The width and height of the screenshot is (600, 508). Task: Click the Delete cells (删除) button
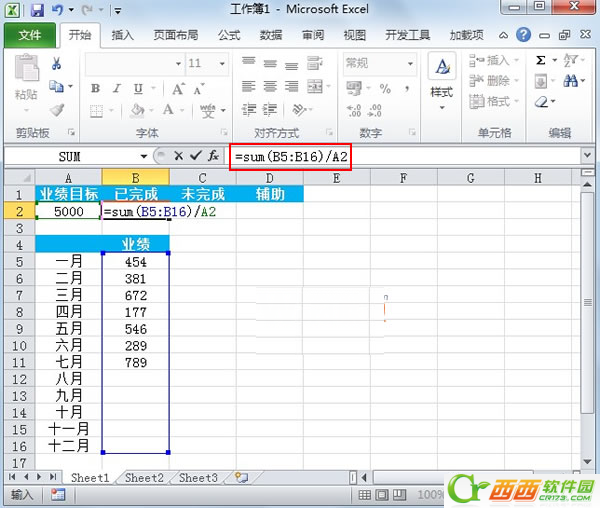click(494, 81)
